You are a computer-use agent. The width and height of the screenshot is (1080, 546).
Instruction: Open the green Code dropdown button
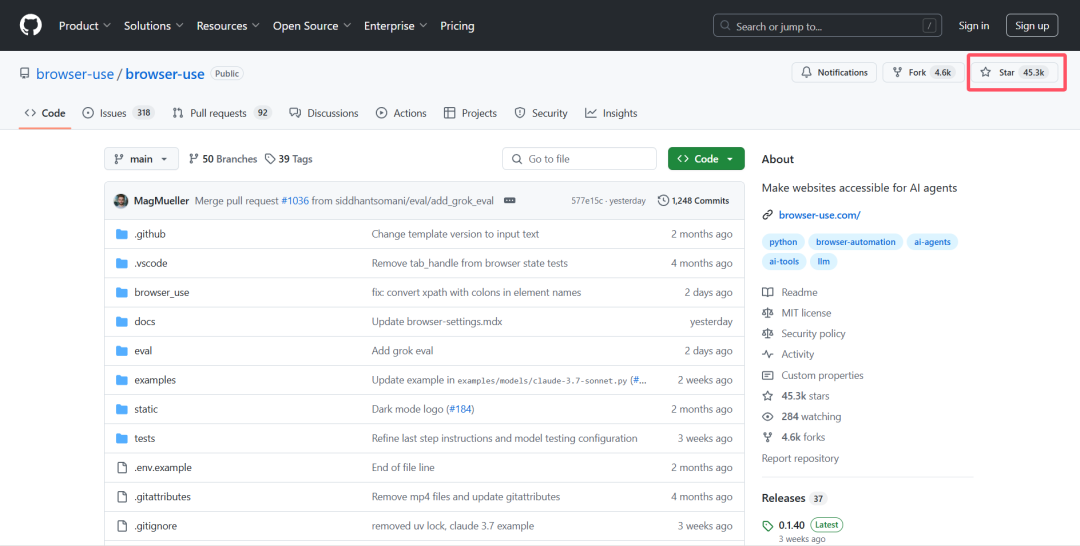[x=706, y=159]
